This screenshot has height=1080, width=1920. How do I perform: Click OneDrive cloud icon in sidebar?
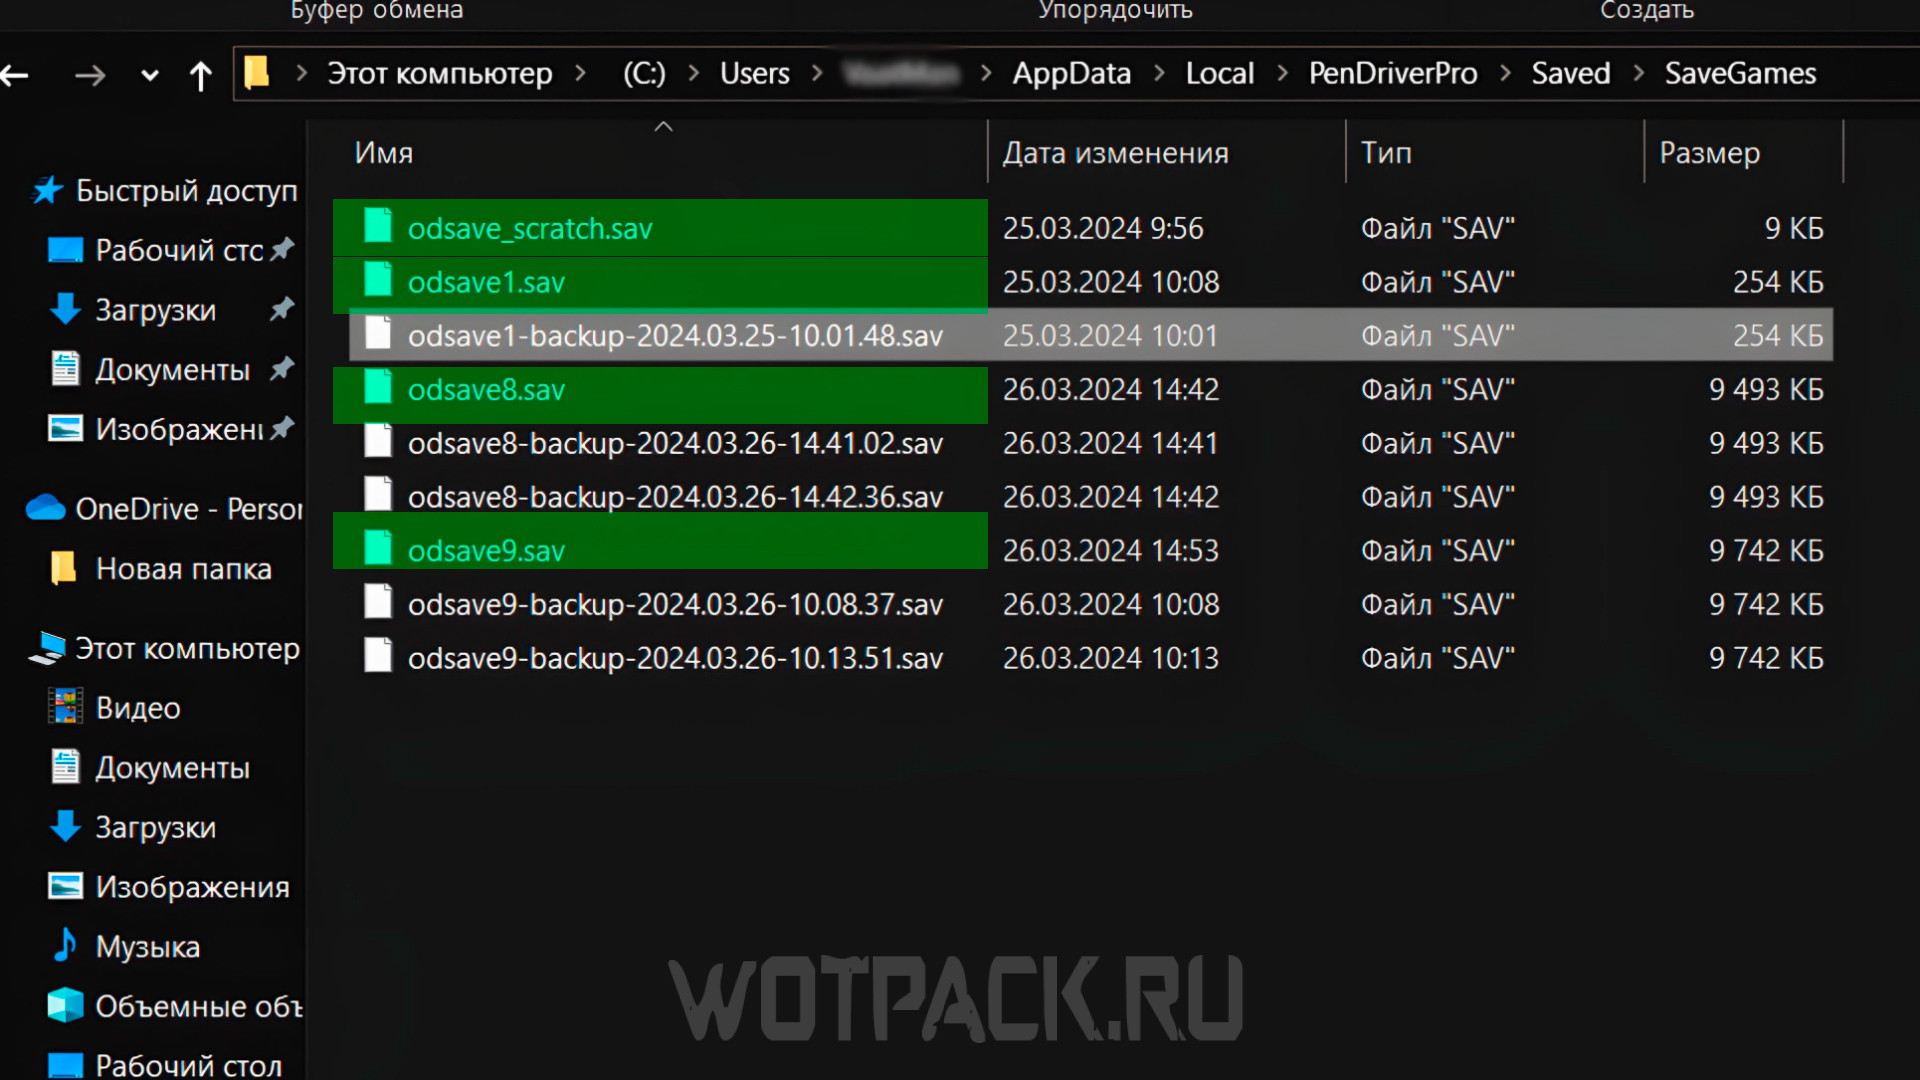pyautogui.click(x=46, y=508)
